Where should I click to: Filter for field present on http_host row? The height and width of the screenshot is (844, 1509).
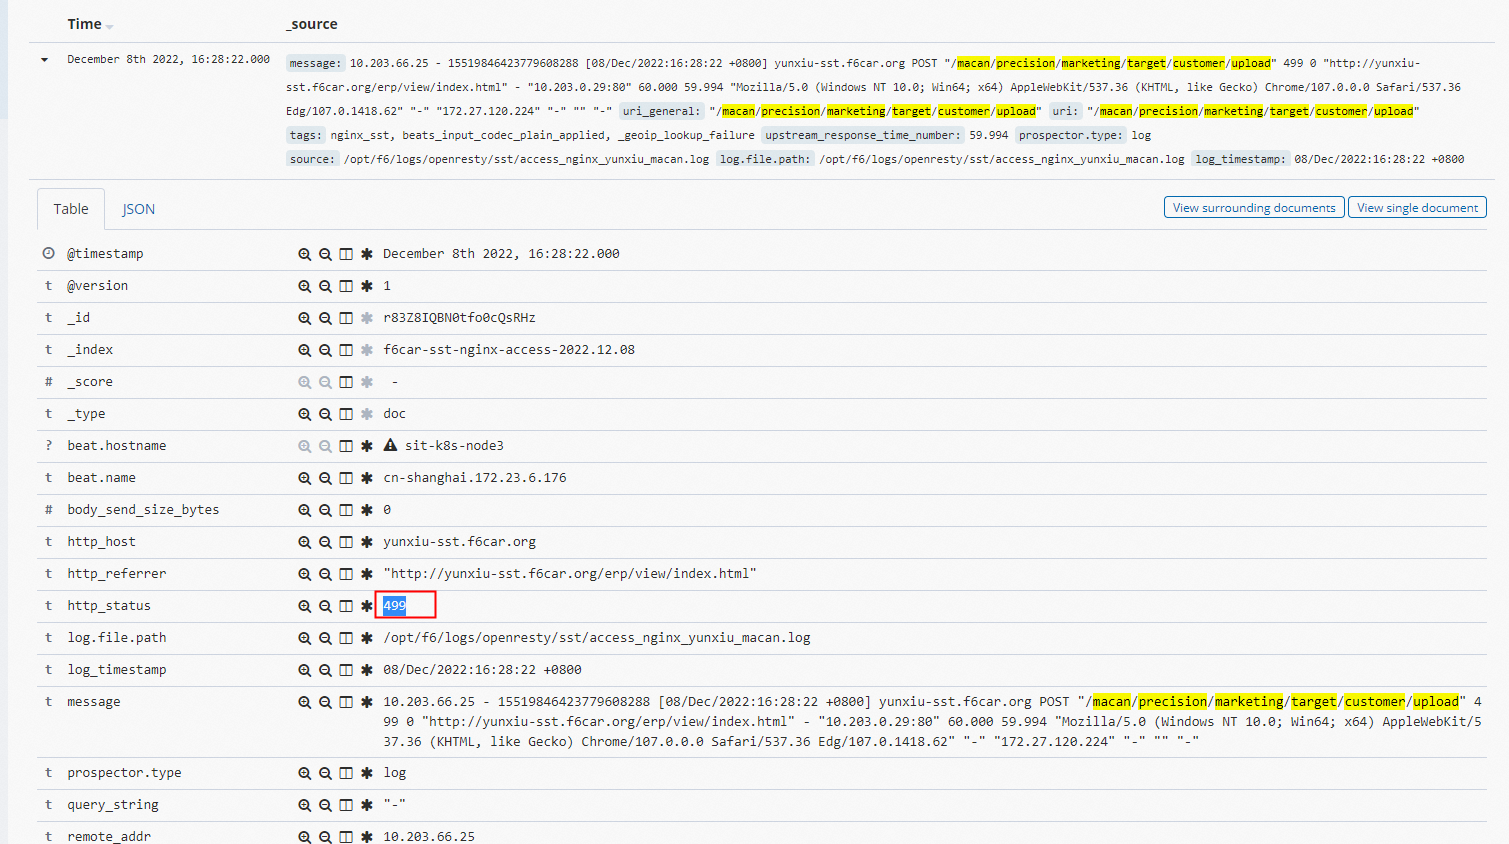click(367, 542)
